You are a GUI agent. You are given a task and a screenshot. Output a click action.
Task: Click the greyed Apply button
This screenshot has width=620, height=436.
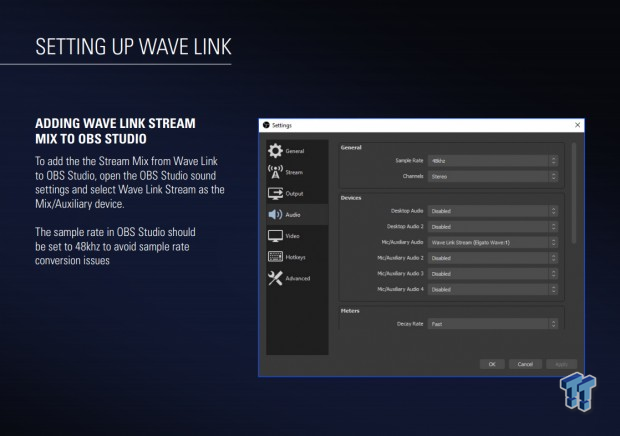point(561,364)
